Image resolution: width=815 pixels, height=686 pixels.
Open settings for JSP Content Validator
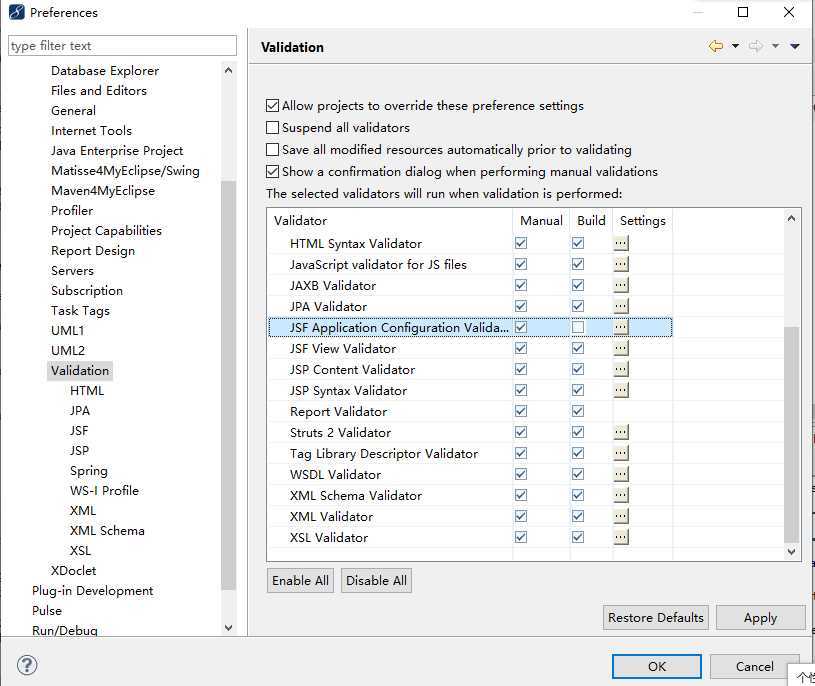(621, 369)
